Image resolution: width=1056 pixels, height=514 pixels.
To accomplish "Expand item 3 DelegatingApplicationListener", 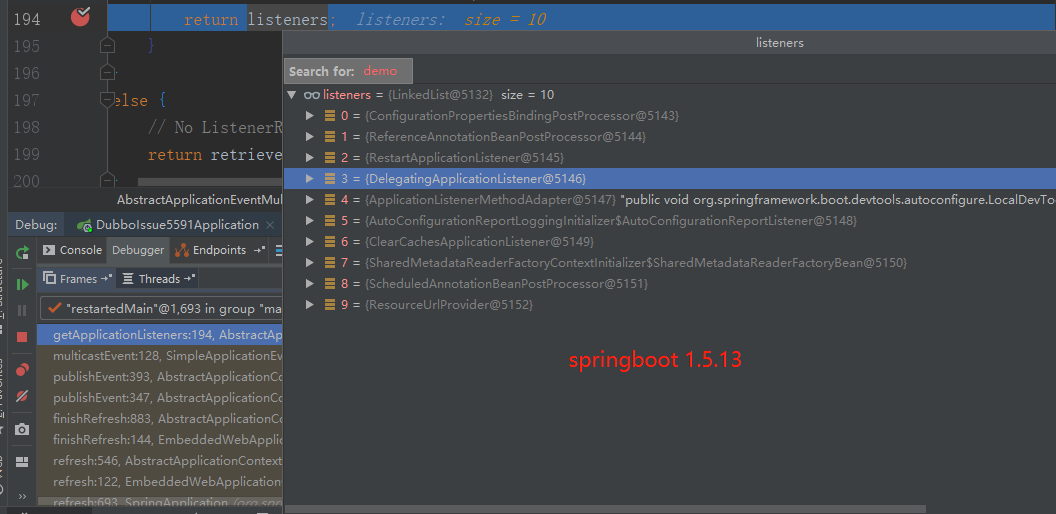I will [310, 179].
